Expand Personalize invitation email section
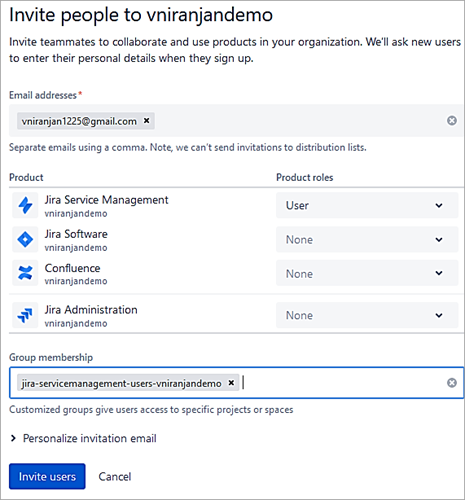This screenshot has height=500, width=465. [83, 438]
